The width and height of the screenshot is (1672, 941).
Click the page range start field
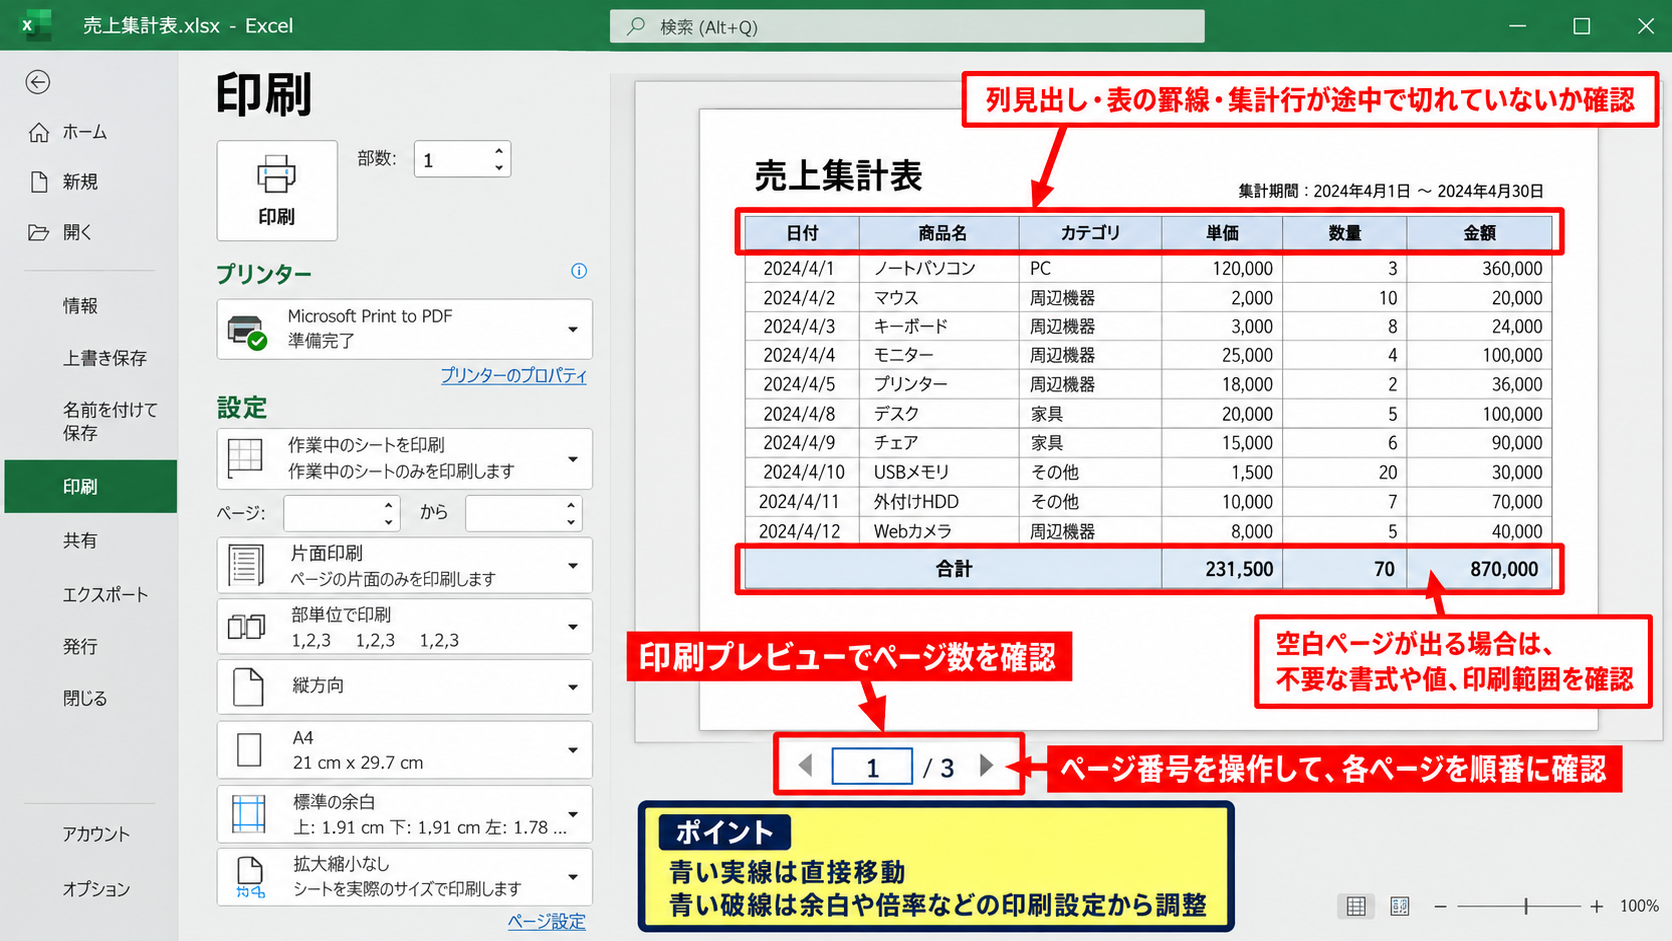coord(342,513)
